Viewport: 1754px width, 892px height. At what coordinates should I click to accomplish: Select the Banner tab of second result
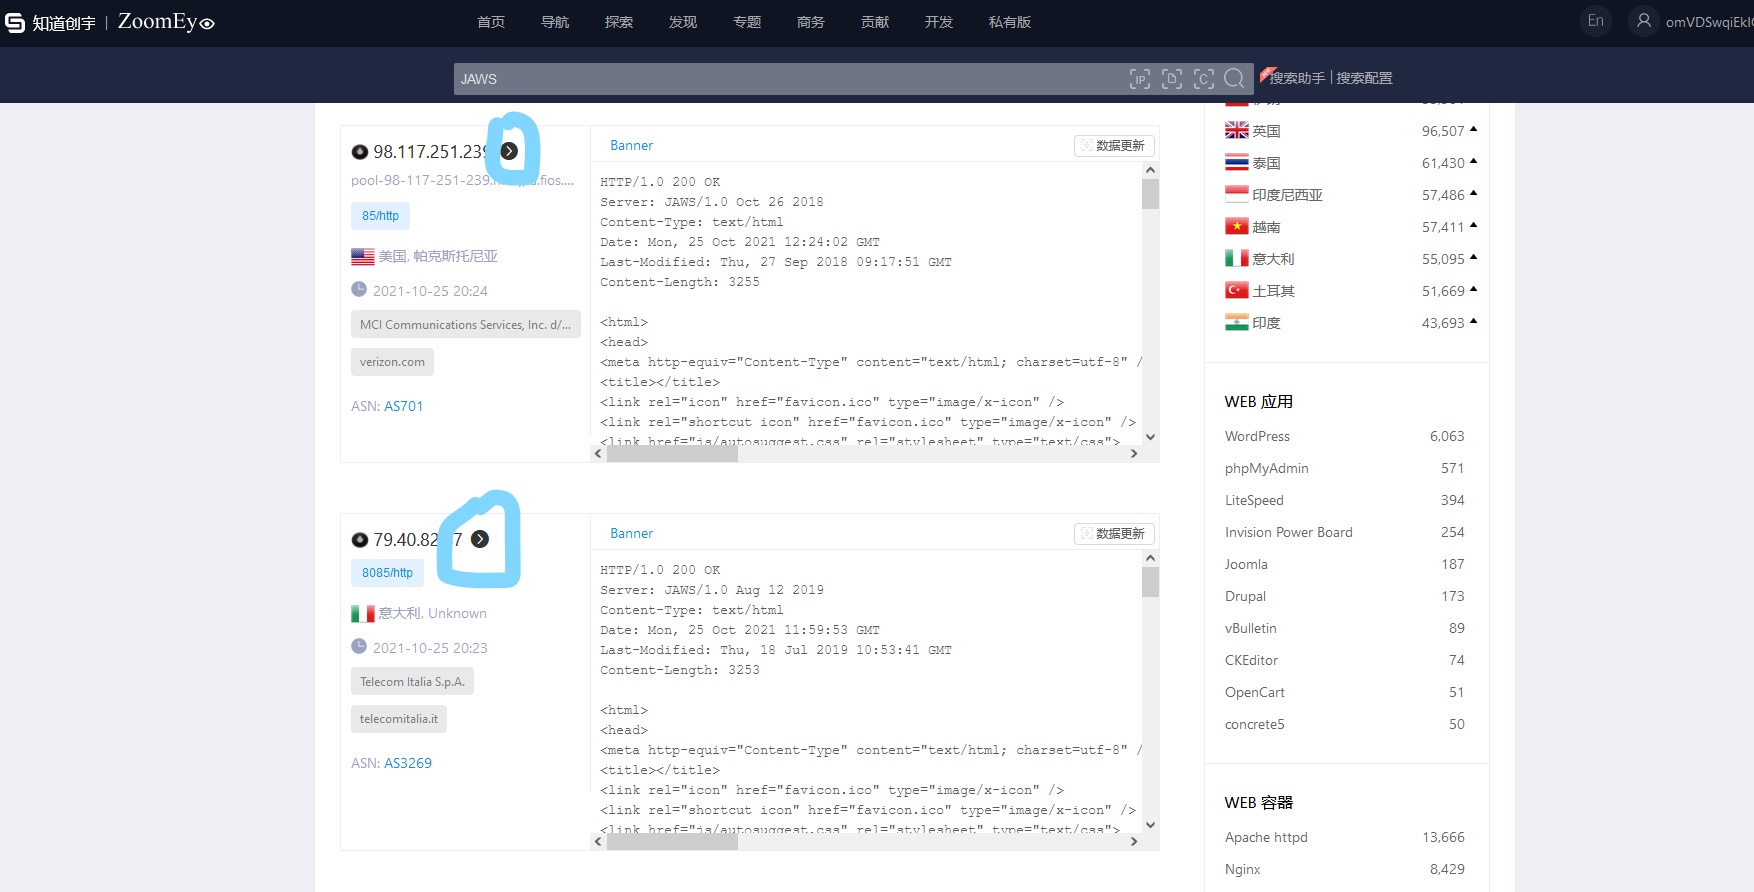pyautogui.click(x=632, y=533)
